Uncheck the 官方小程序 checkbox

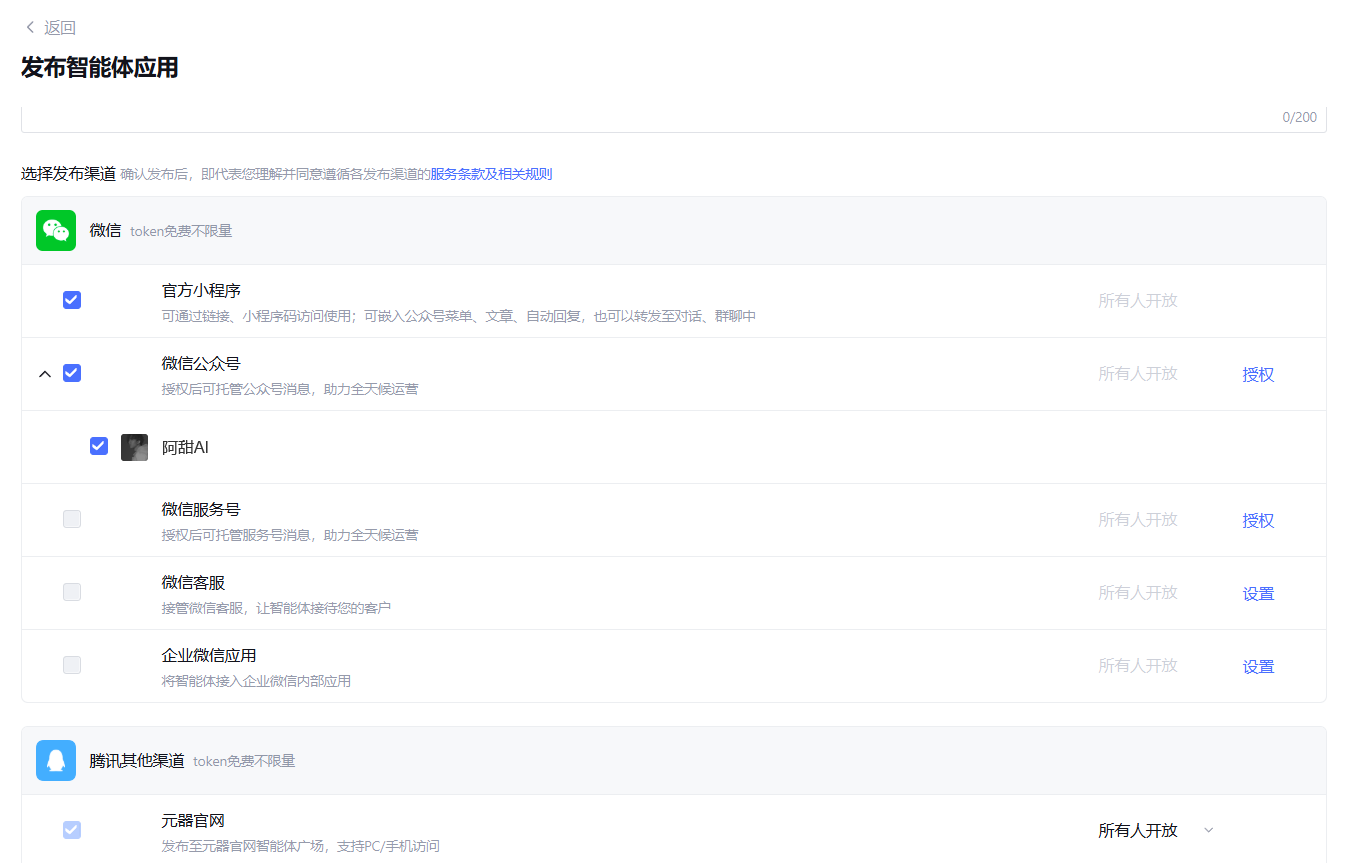pyautogui.click(x=72, y=300)
